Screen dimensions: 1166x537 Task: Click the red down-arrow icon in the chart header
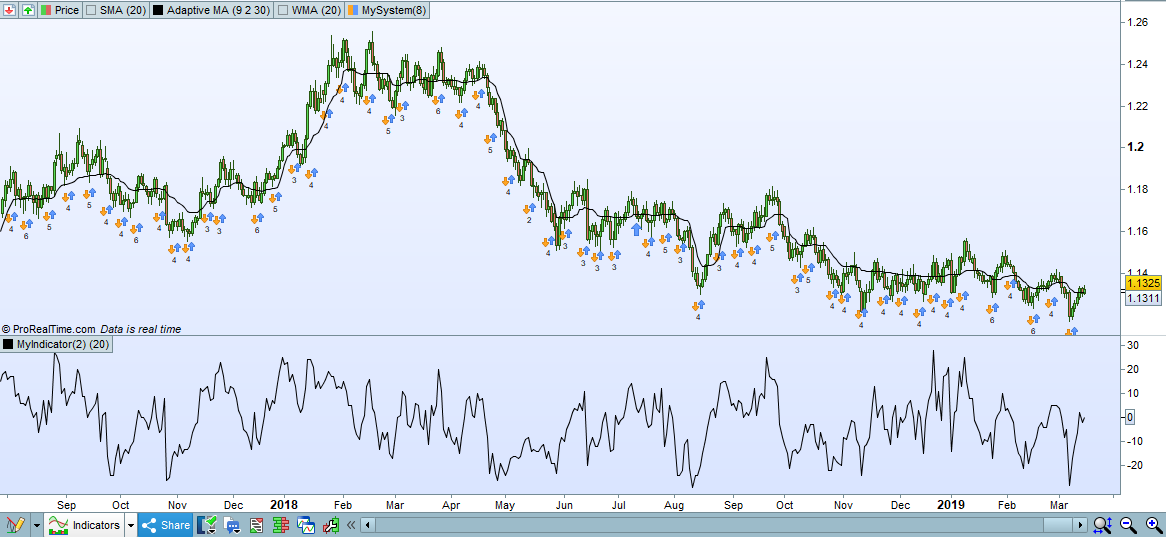click(10, 10)
